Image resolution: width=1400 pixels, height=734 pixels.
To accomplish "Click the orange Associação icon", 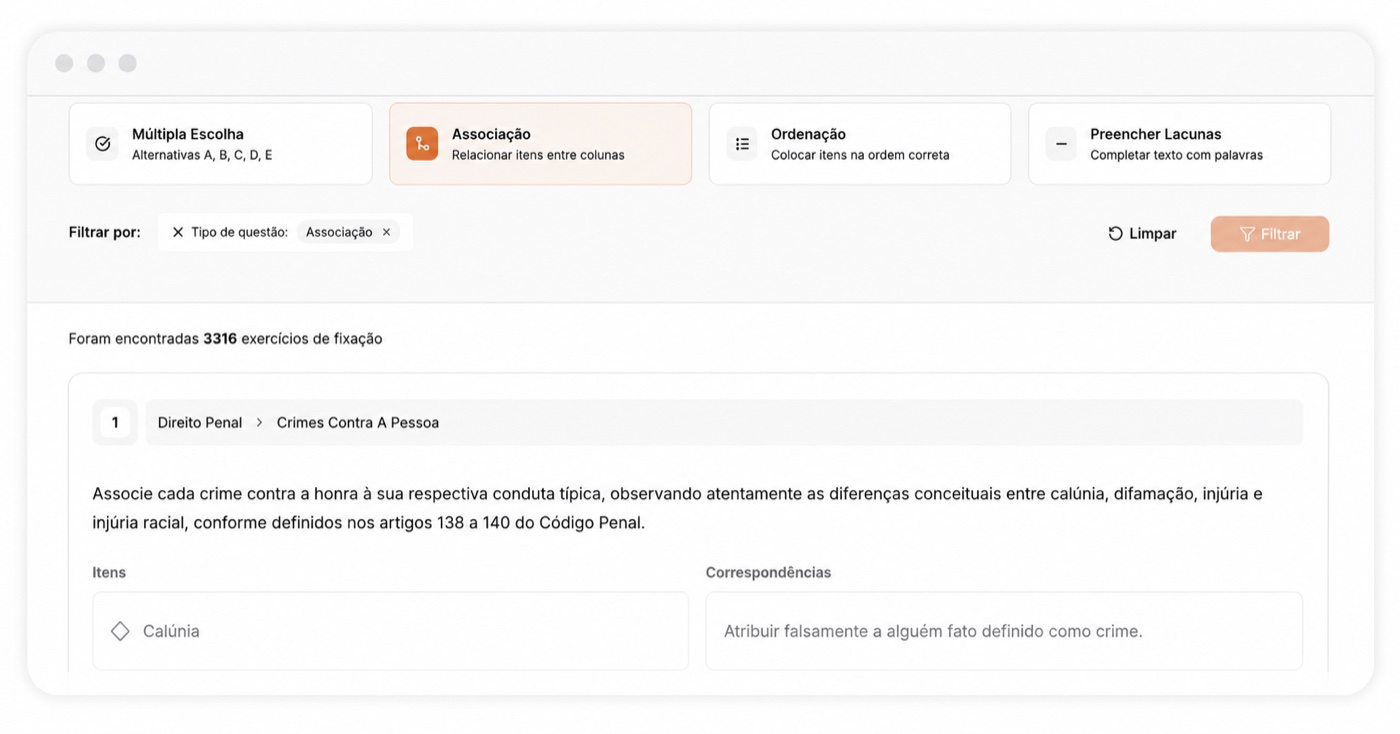I will point(422,144).
